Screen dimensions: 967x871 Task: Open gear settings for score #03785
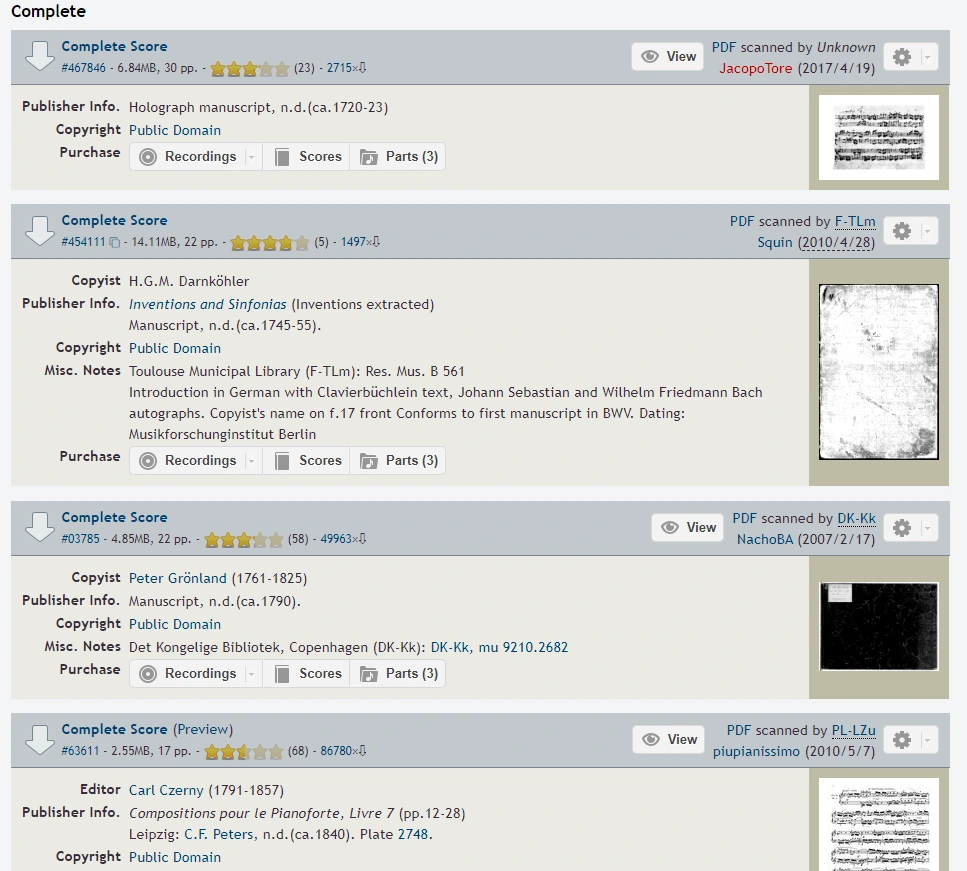pos(902,528)
